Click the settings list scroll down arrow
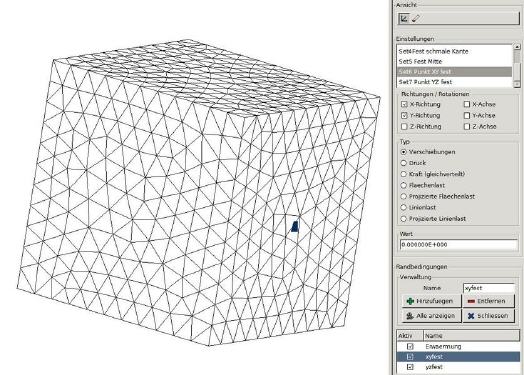 517,84
